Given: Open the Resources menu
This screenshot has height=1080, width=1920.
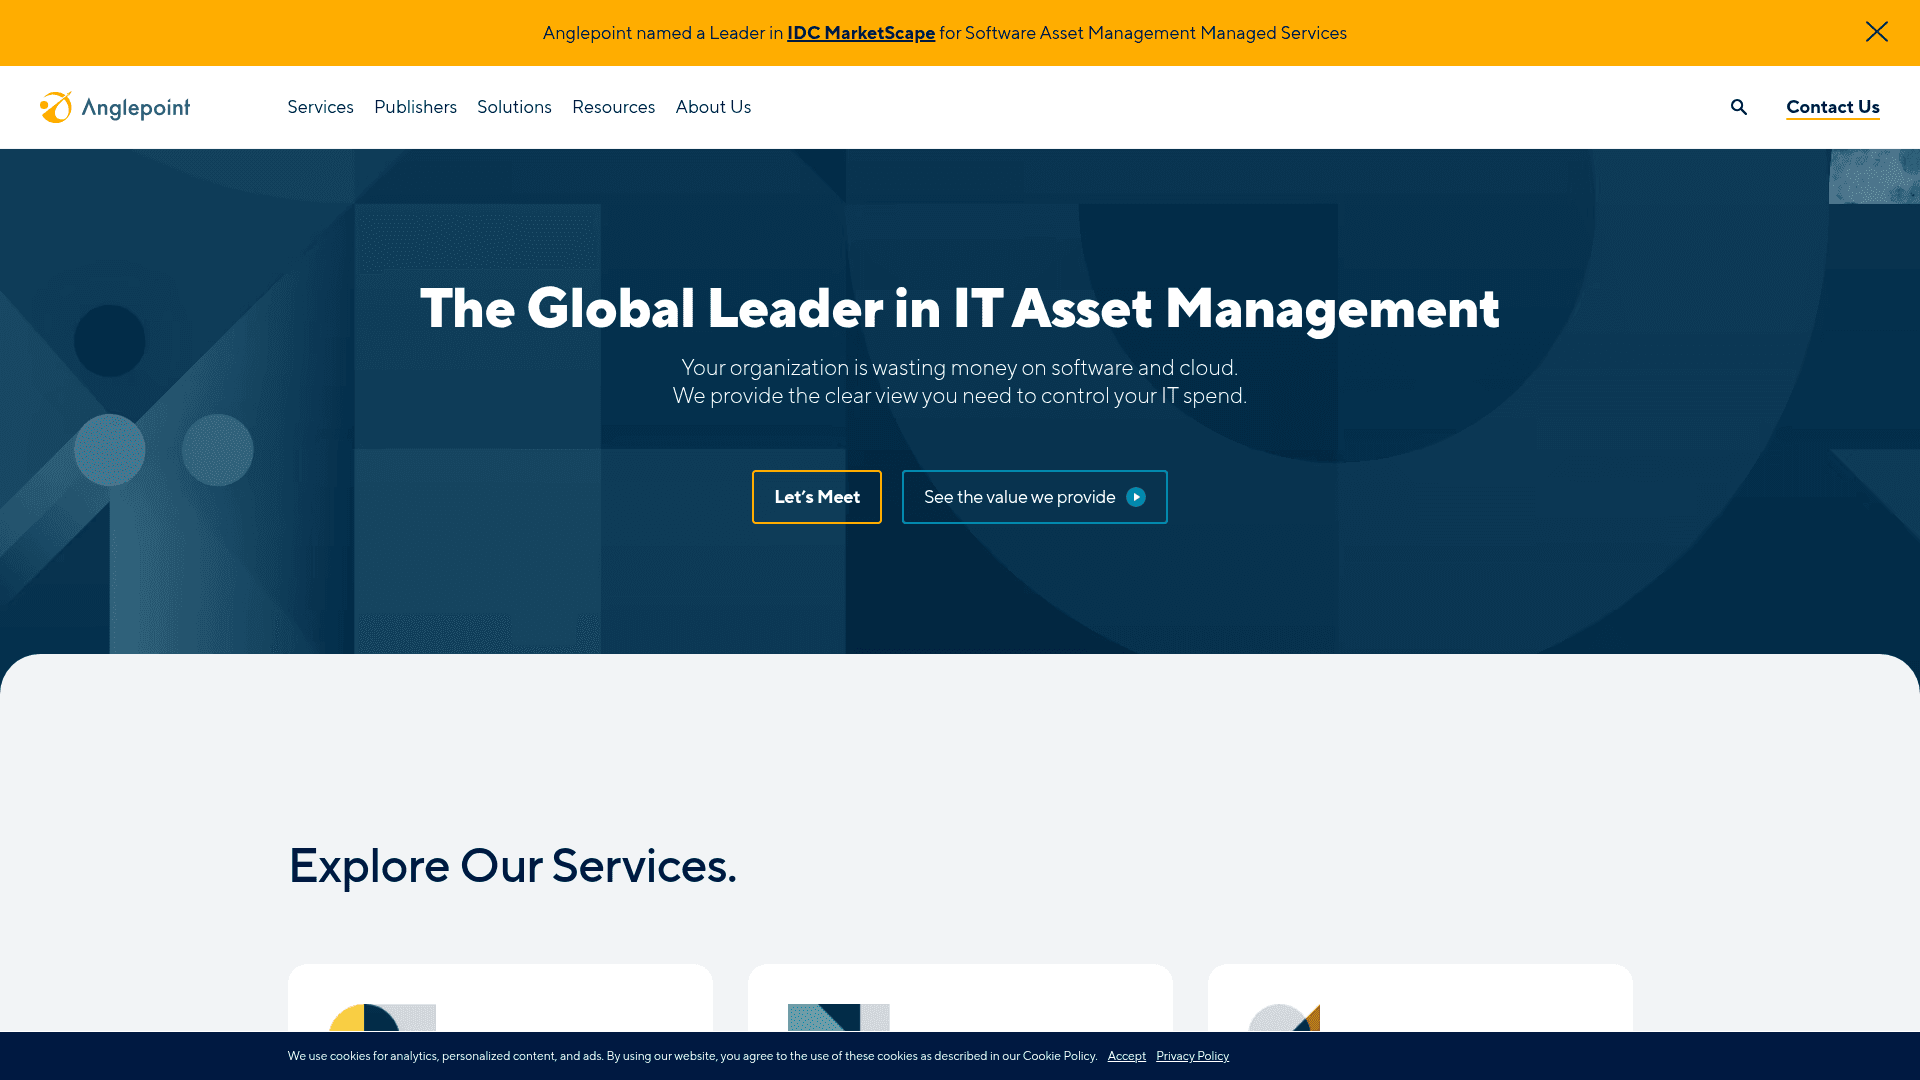Looking at the screenshot, I should [x=613, y=107].
